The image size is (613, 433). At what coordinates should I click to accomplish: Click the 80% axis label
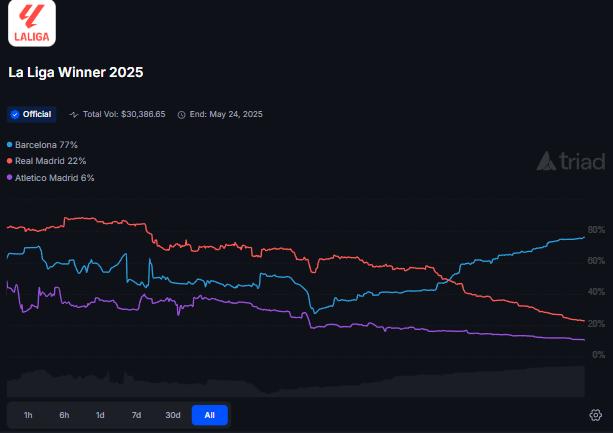pyautogui.click(x=596, y=230)
